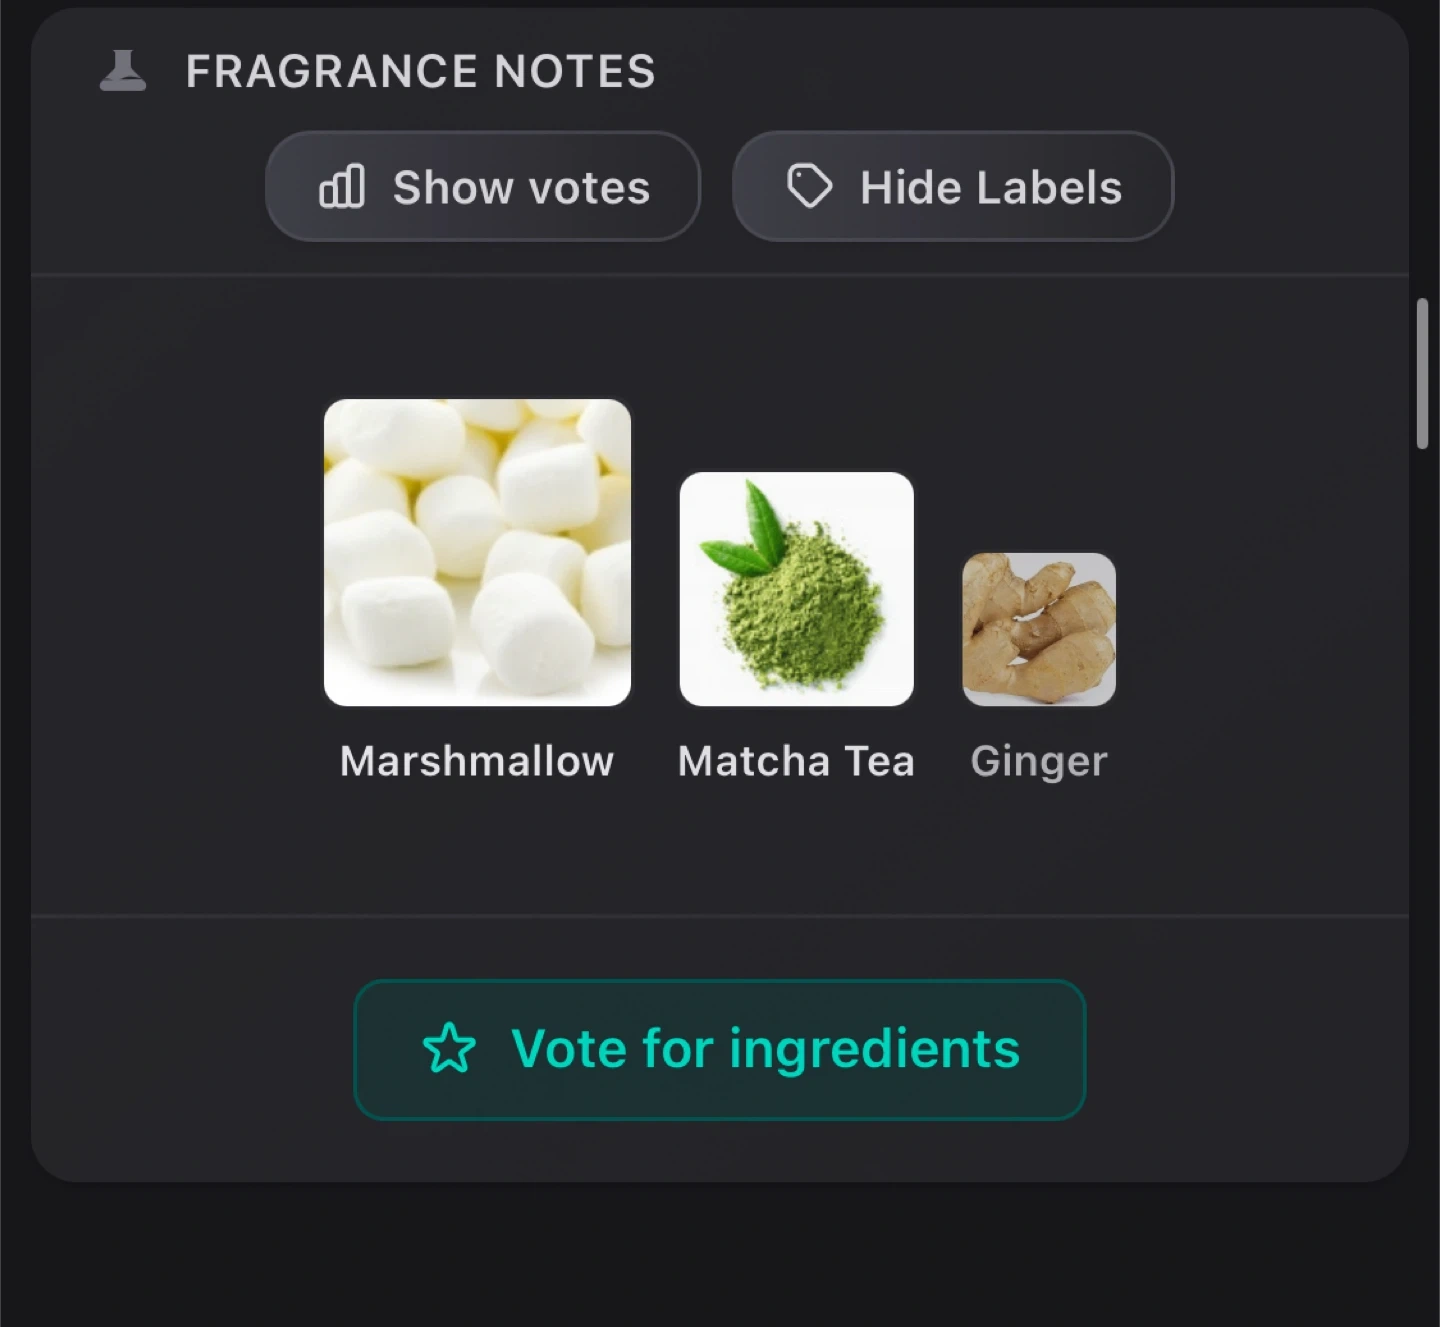Click the word 'votes' in Show votes
The height and width of the screenshot is (1327, 1440).
589,187
